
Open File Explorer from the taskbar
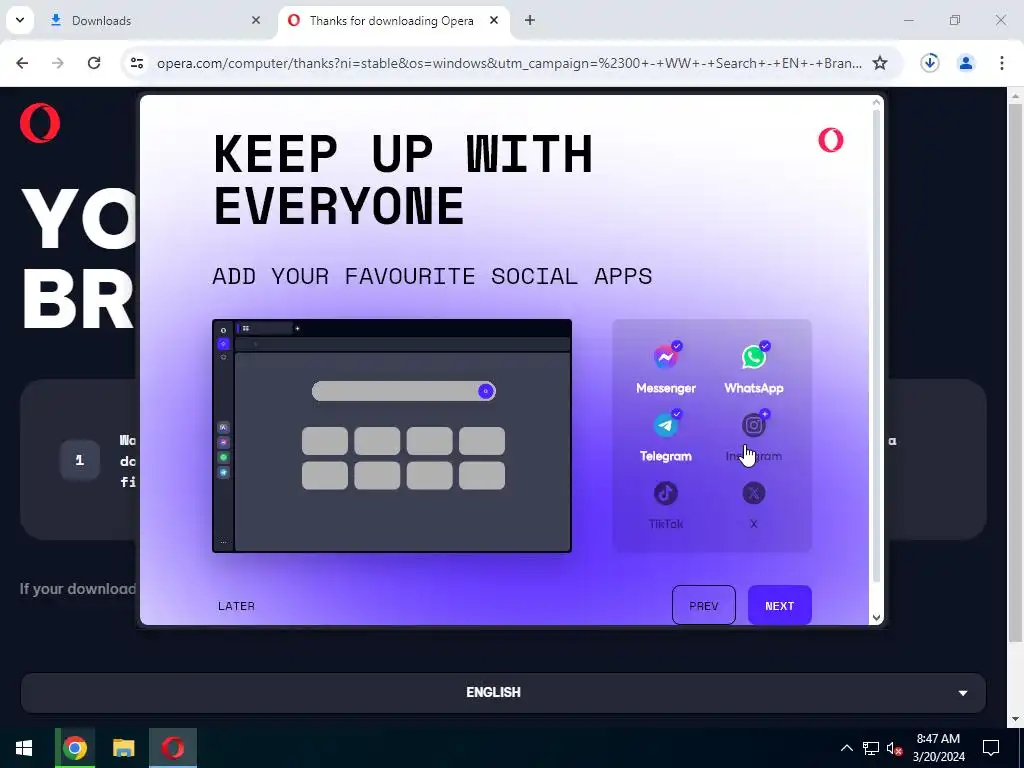123,748
